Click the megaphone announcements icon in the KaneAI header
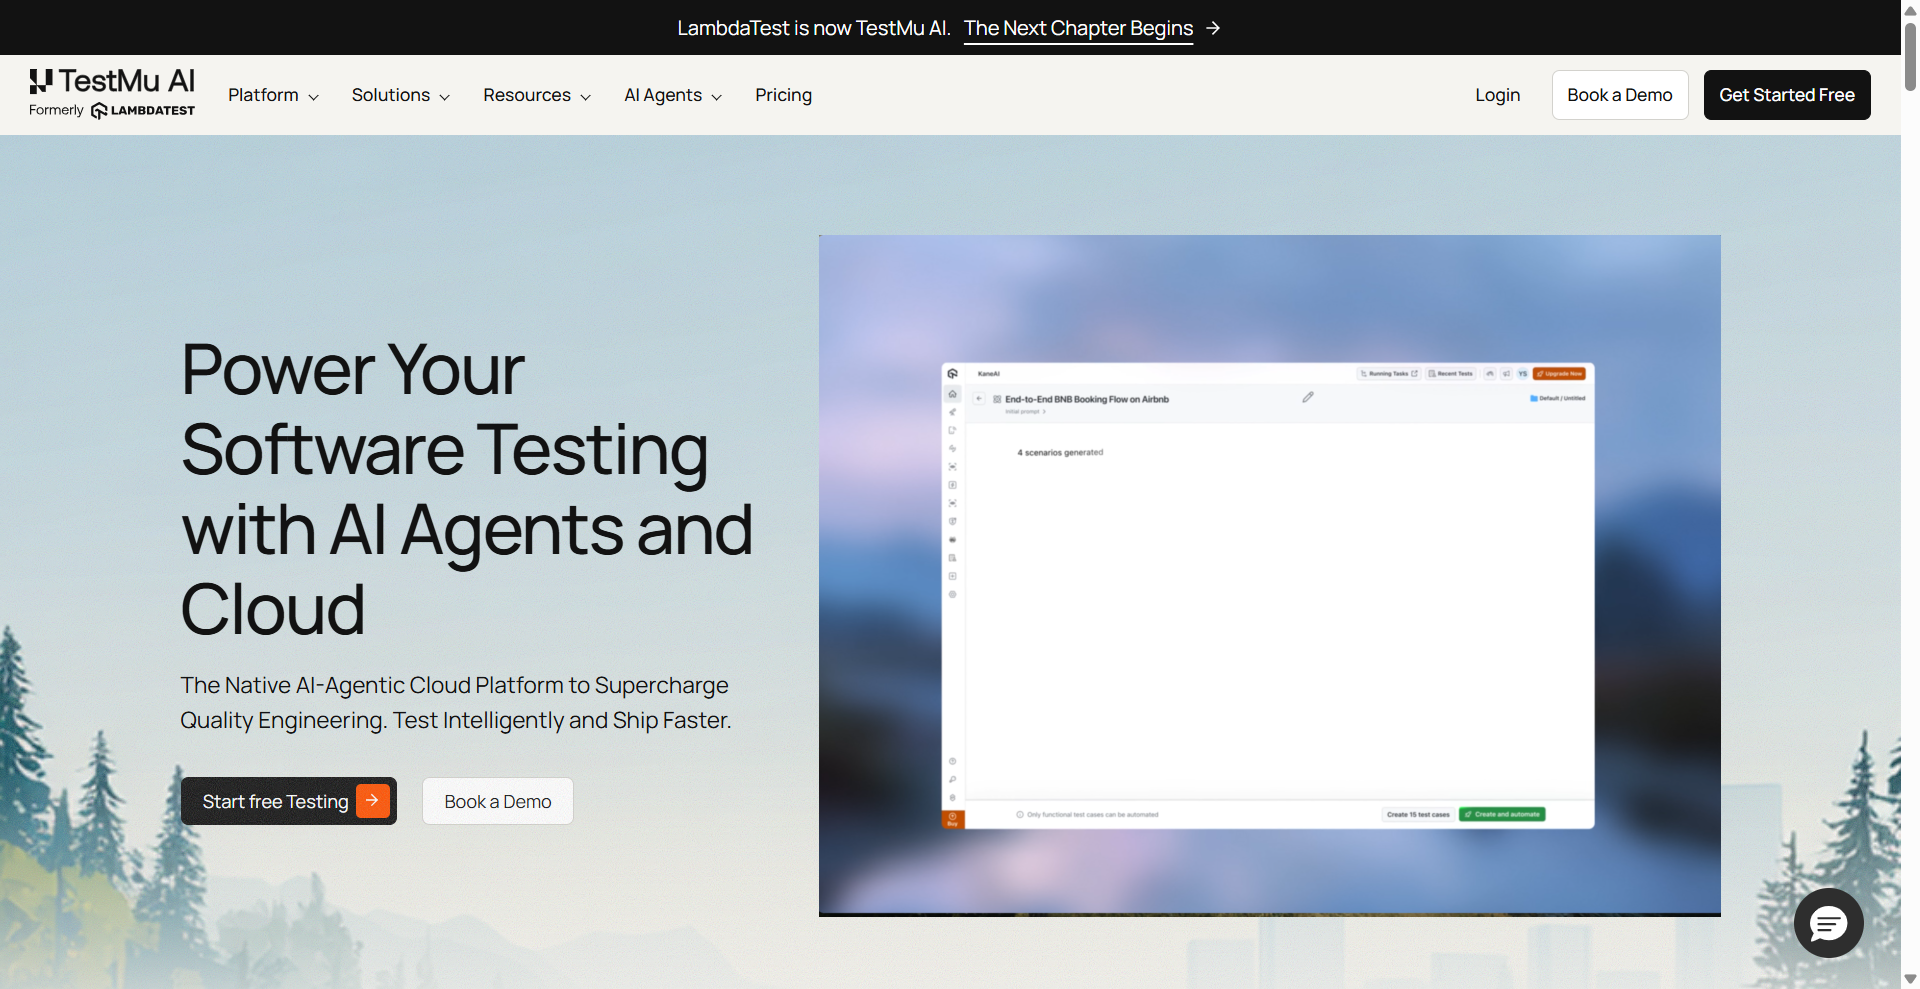This screenshot has height=989, width=1920. (x=1506, y=374)
